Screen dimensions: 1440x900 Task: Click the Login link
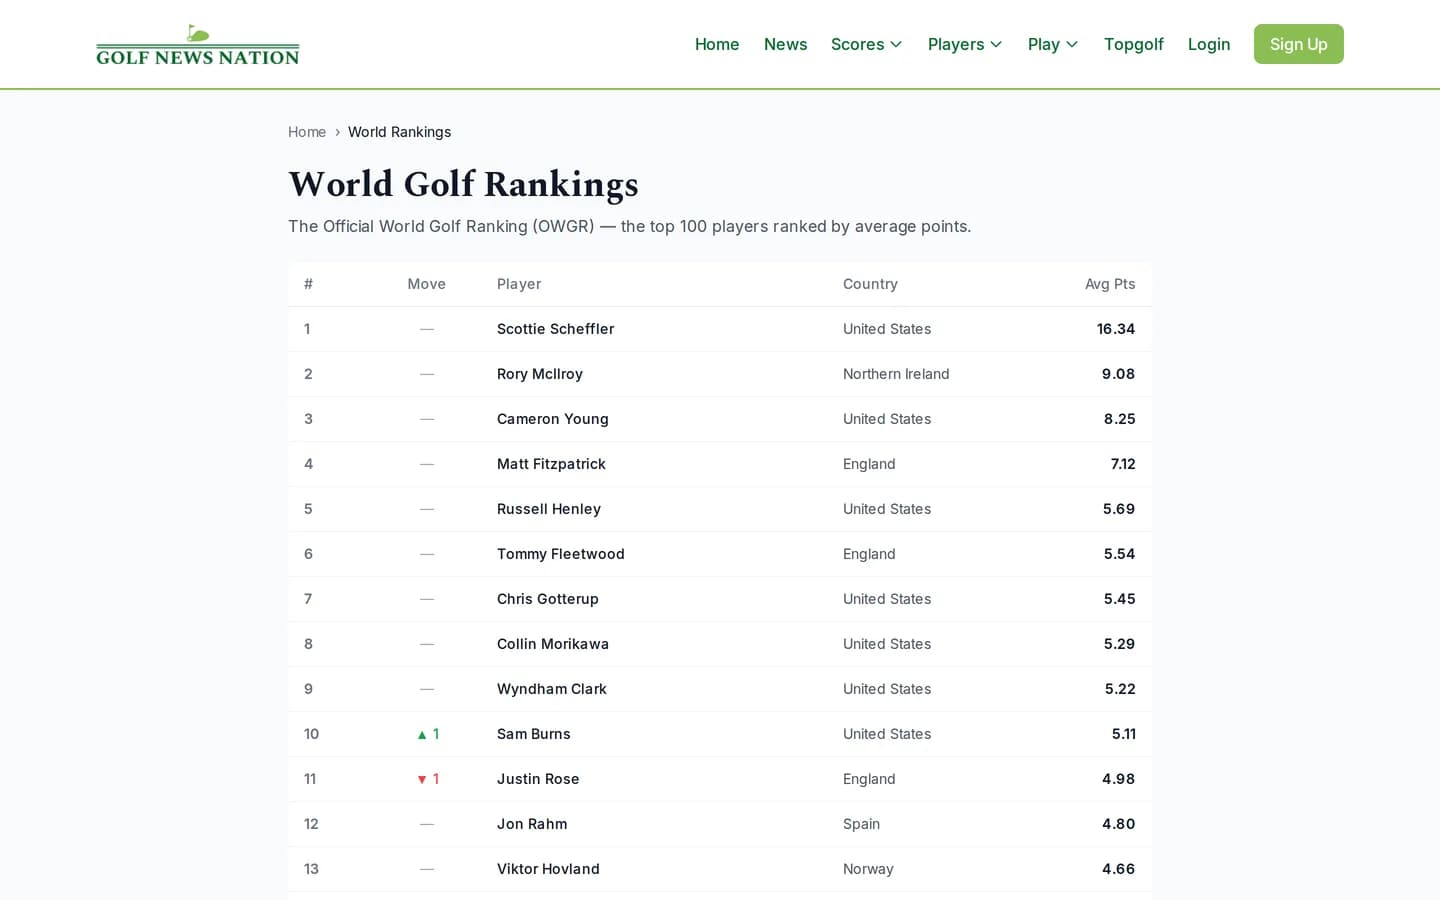click(x=1209, y=44)
